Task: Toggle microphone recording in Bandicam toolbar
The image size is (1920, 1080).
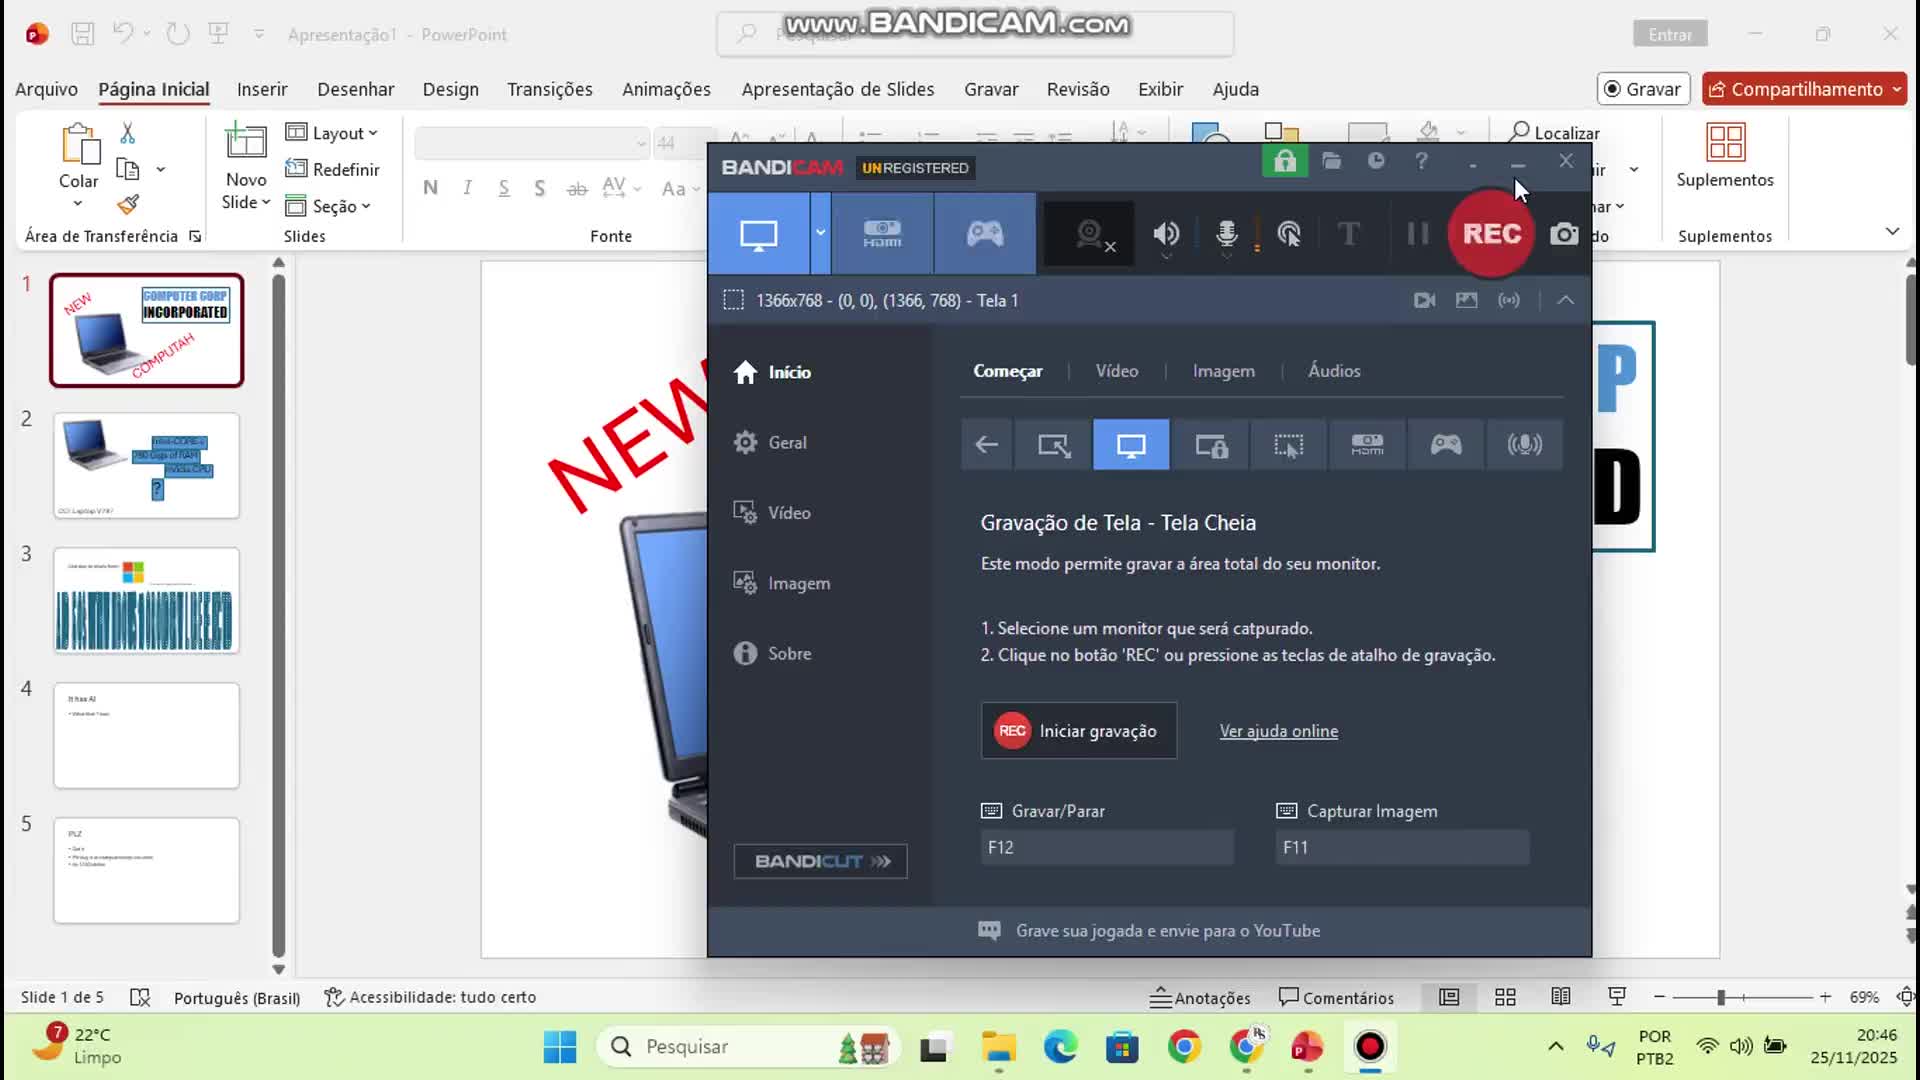Action: tap(1226, 234)
